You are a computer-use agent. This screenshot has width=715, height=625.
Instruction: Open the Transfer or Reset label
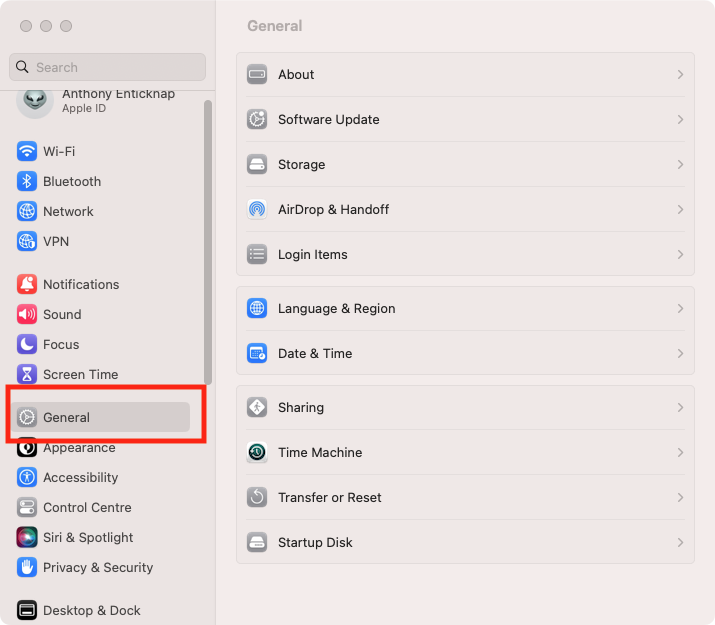coord(330,497)
